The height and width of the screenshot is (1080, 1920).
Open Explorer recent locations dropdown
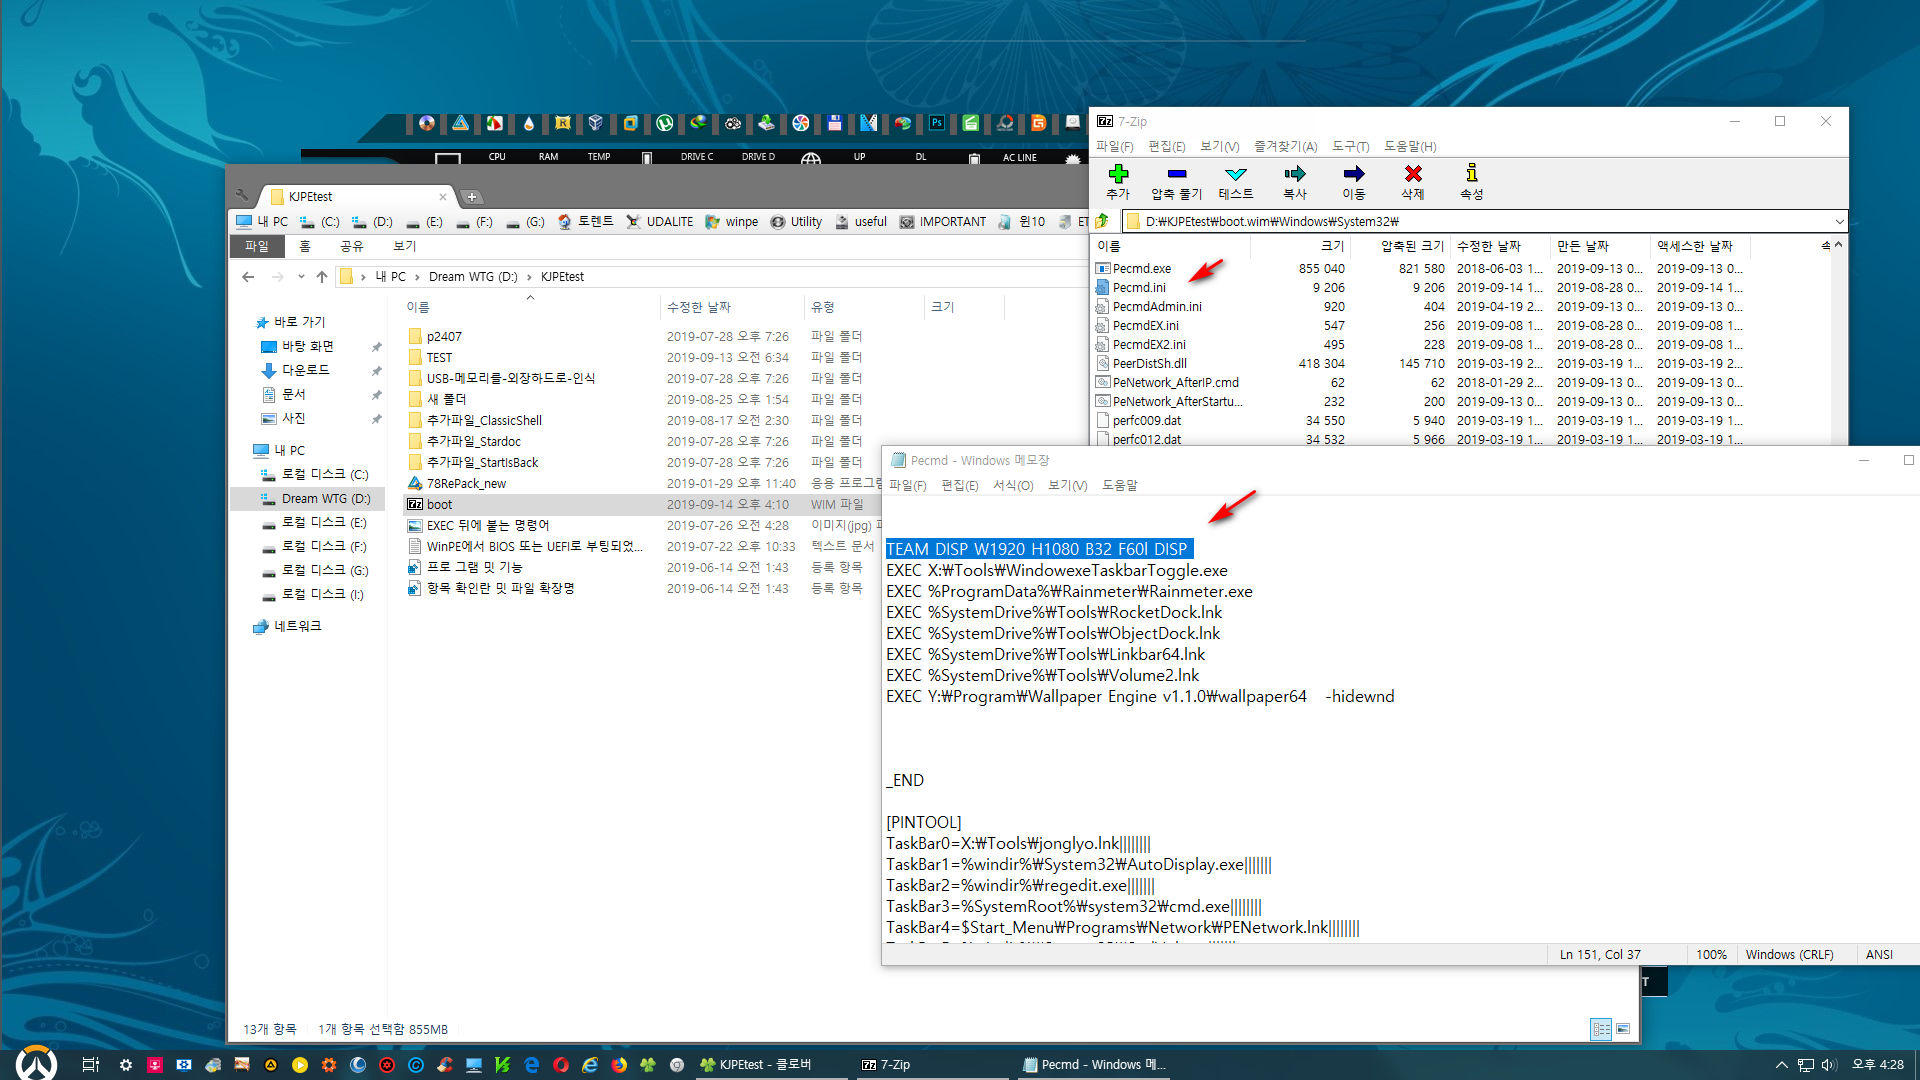(301, 277)
